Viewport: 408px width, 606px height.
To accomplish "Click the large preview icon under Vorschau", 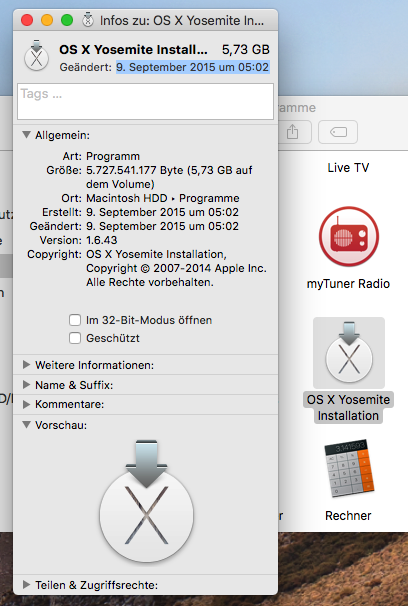I will click(146, 500).
